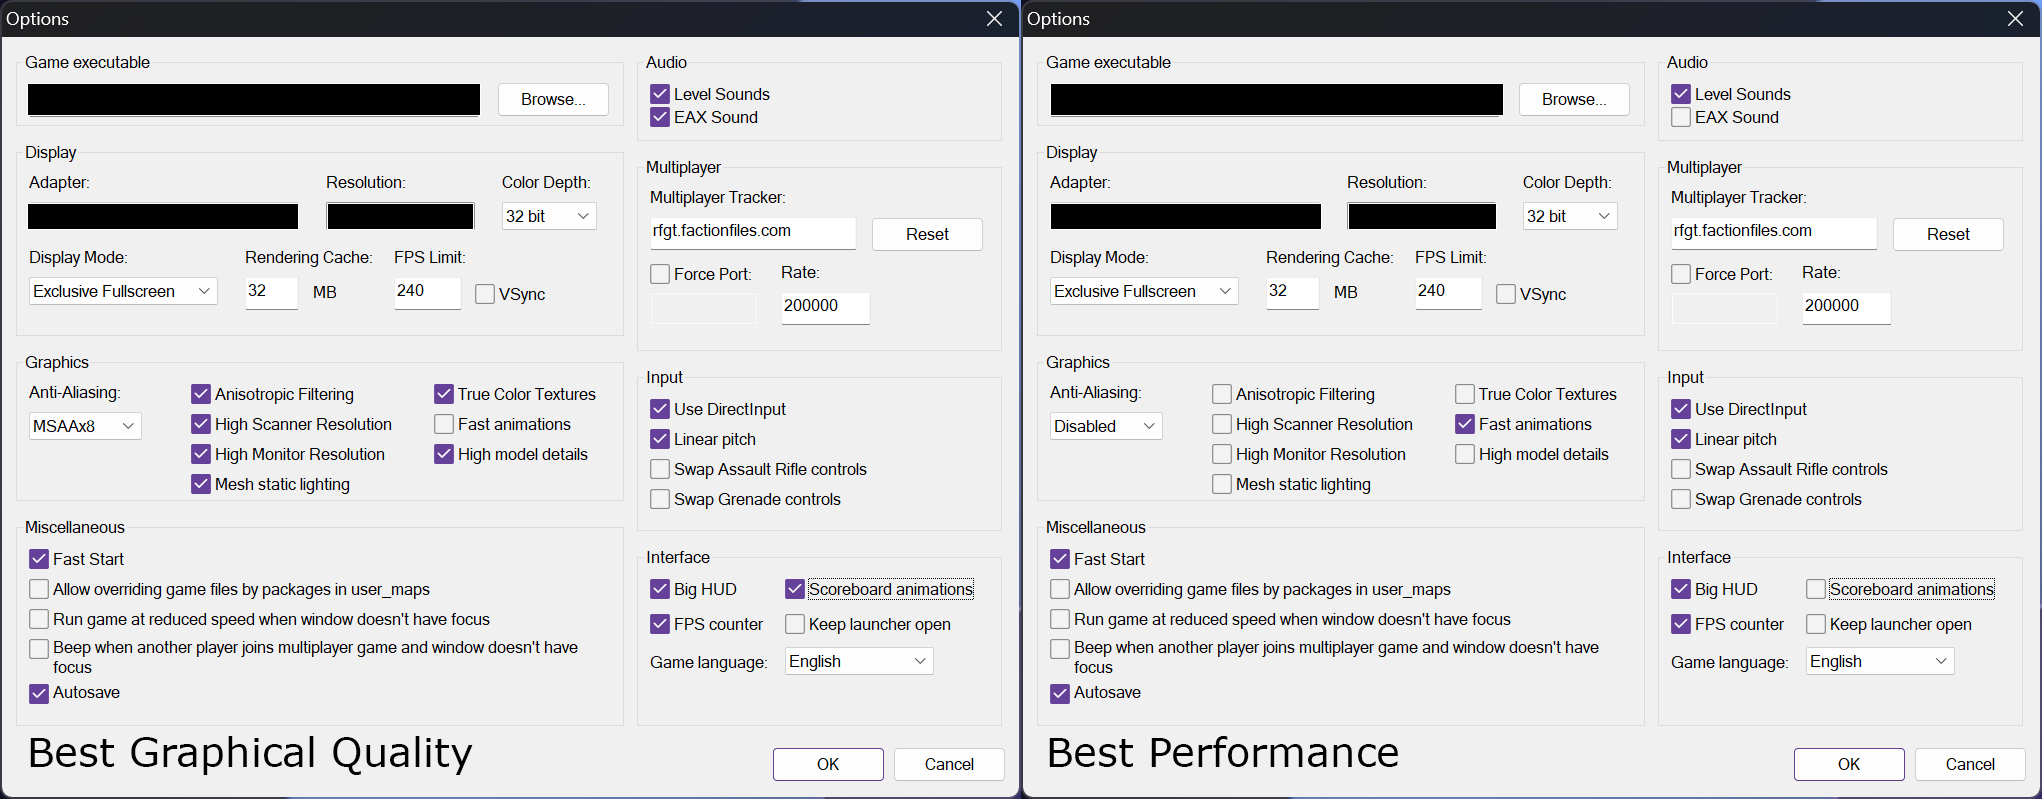Enable Anisotropic Filtering in Best Performance dialog

coord(1222,394)
